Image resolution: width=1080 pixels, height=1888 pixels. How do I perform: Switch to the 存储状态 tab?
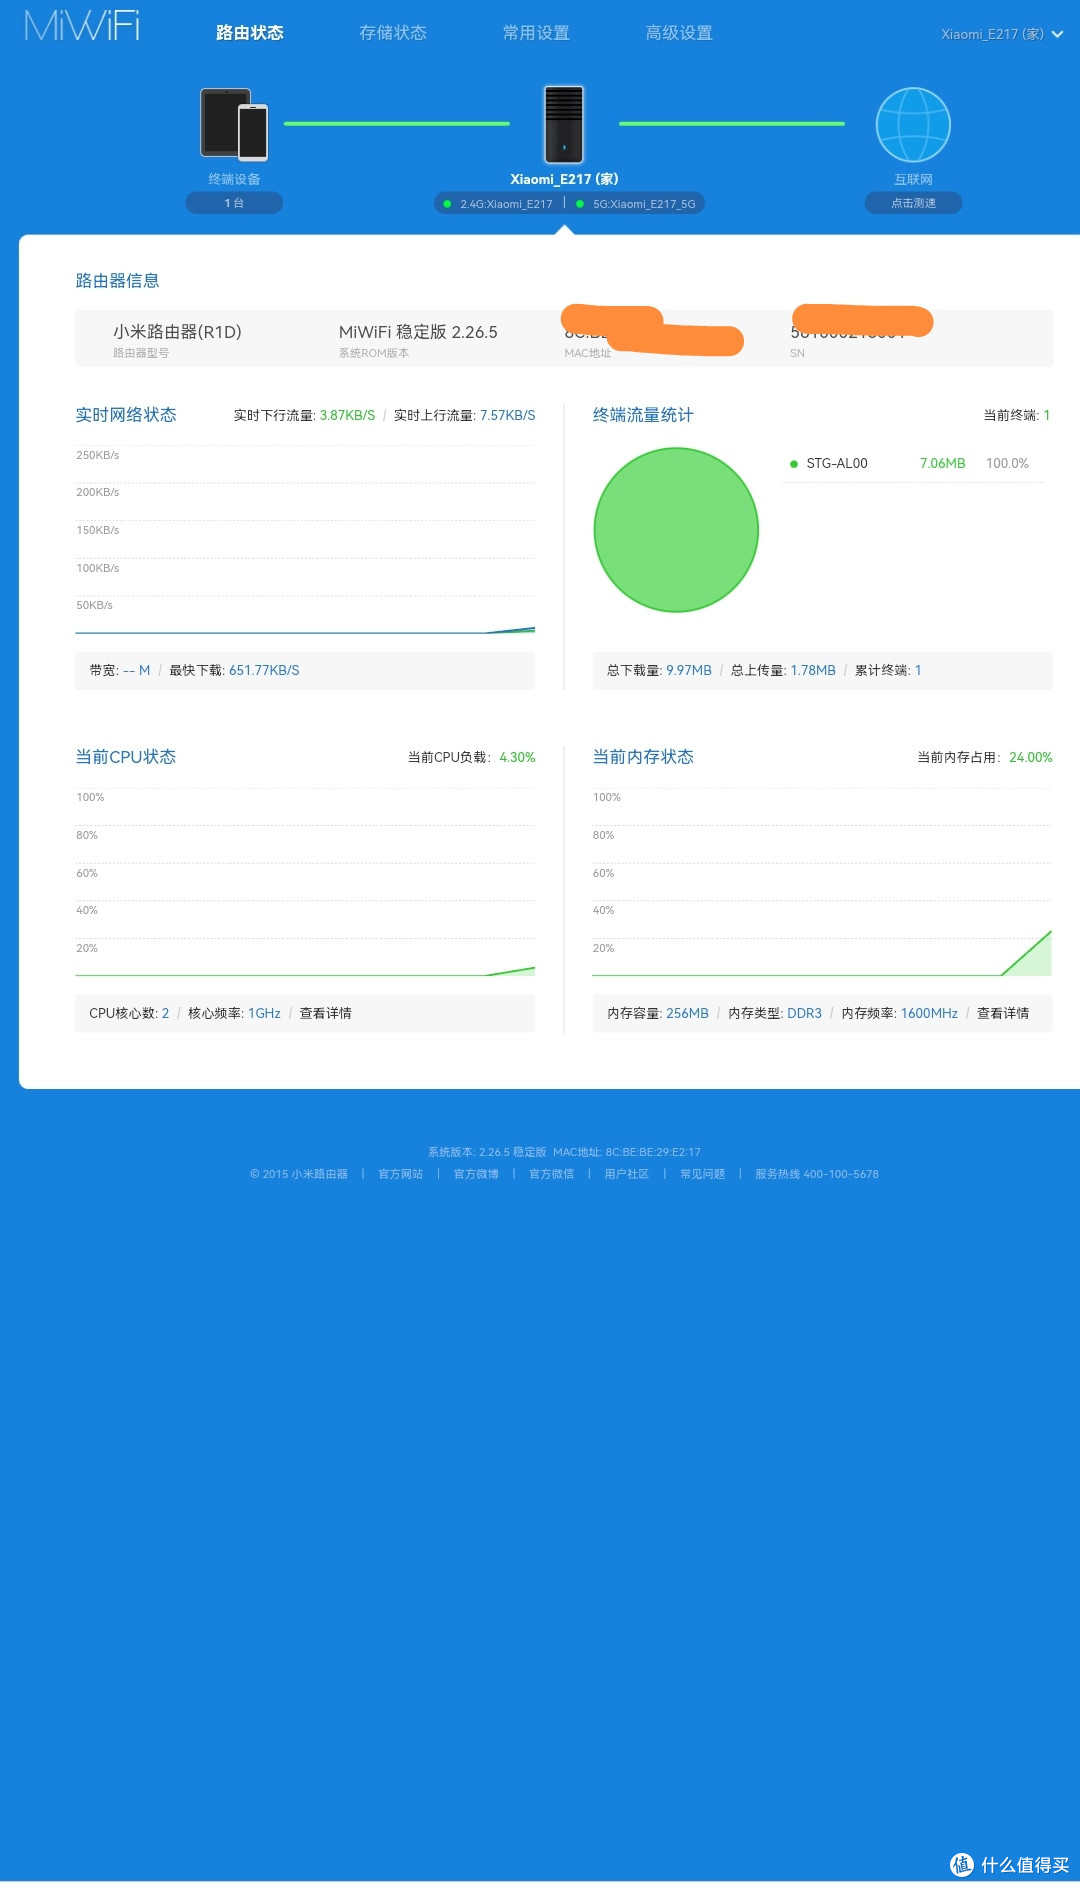tap(393, 33)
